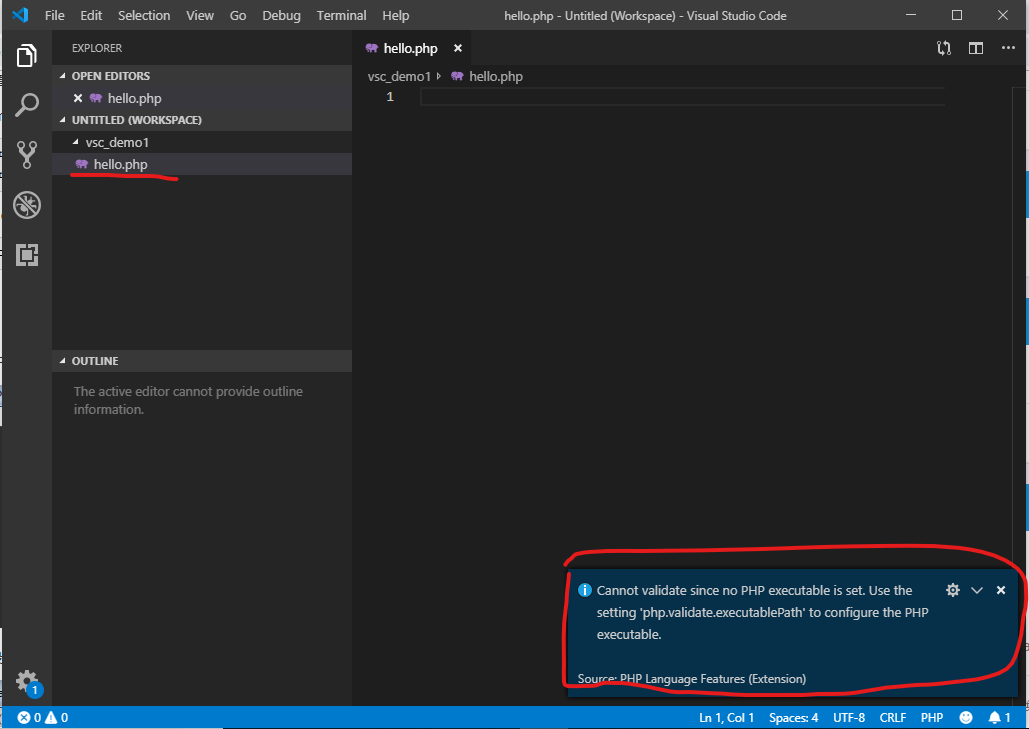Viewport: 1029px width, 729px height.
Task: Change encoding via UTF-8 status item
Action: pos(849,718)
